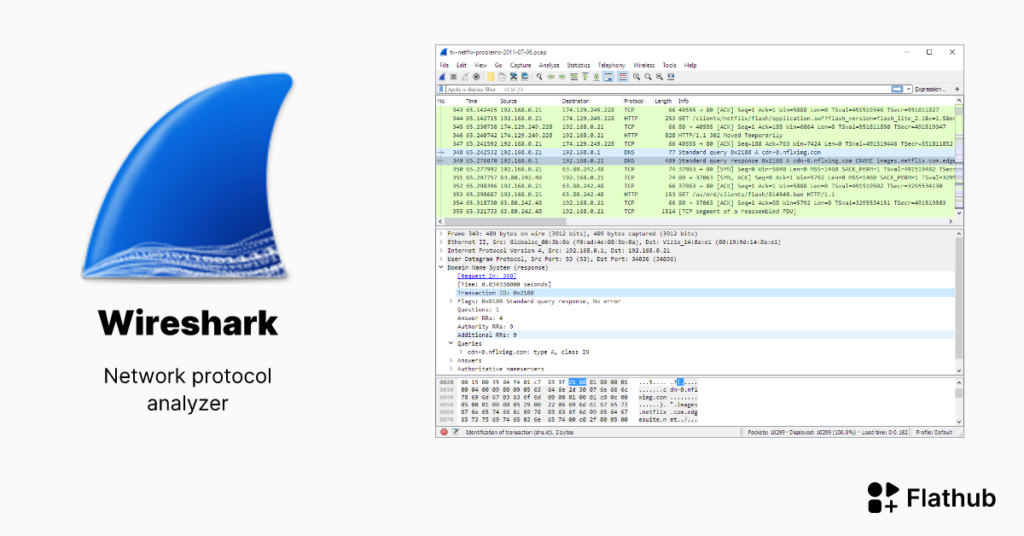The image size is (1024, 536).
Task: Open capture options gear icon
Action: click(476, 77)
